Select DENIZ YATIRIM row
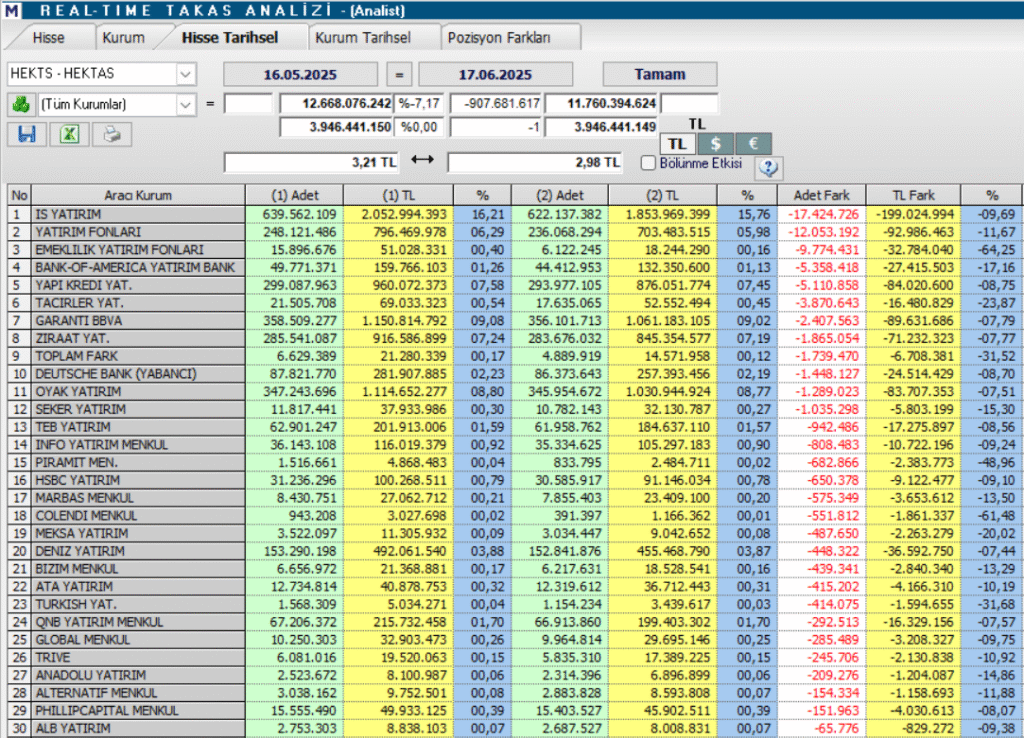Screen dimensions: 1024x738 [x=515, y=551]
